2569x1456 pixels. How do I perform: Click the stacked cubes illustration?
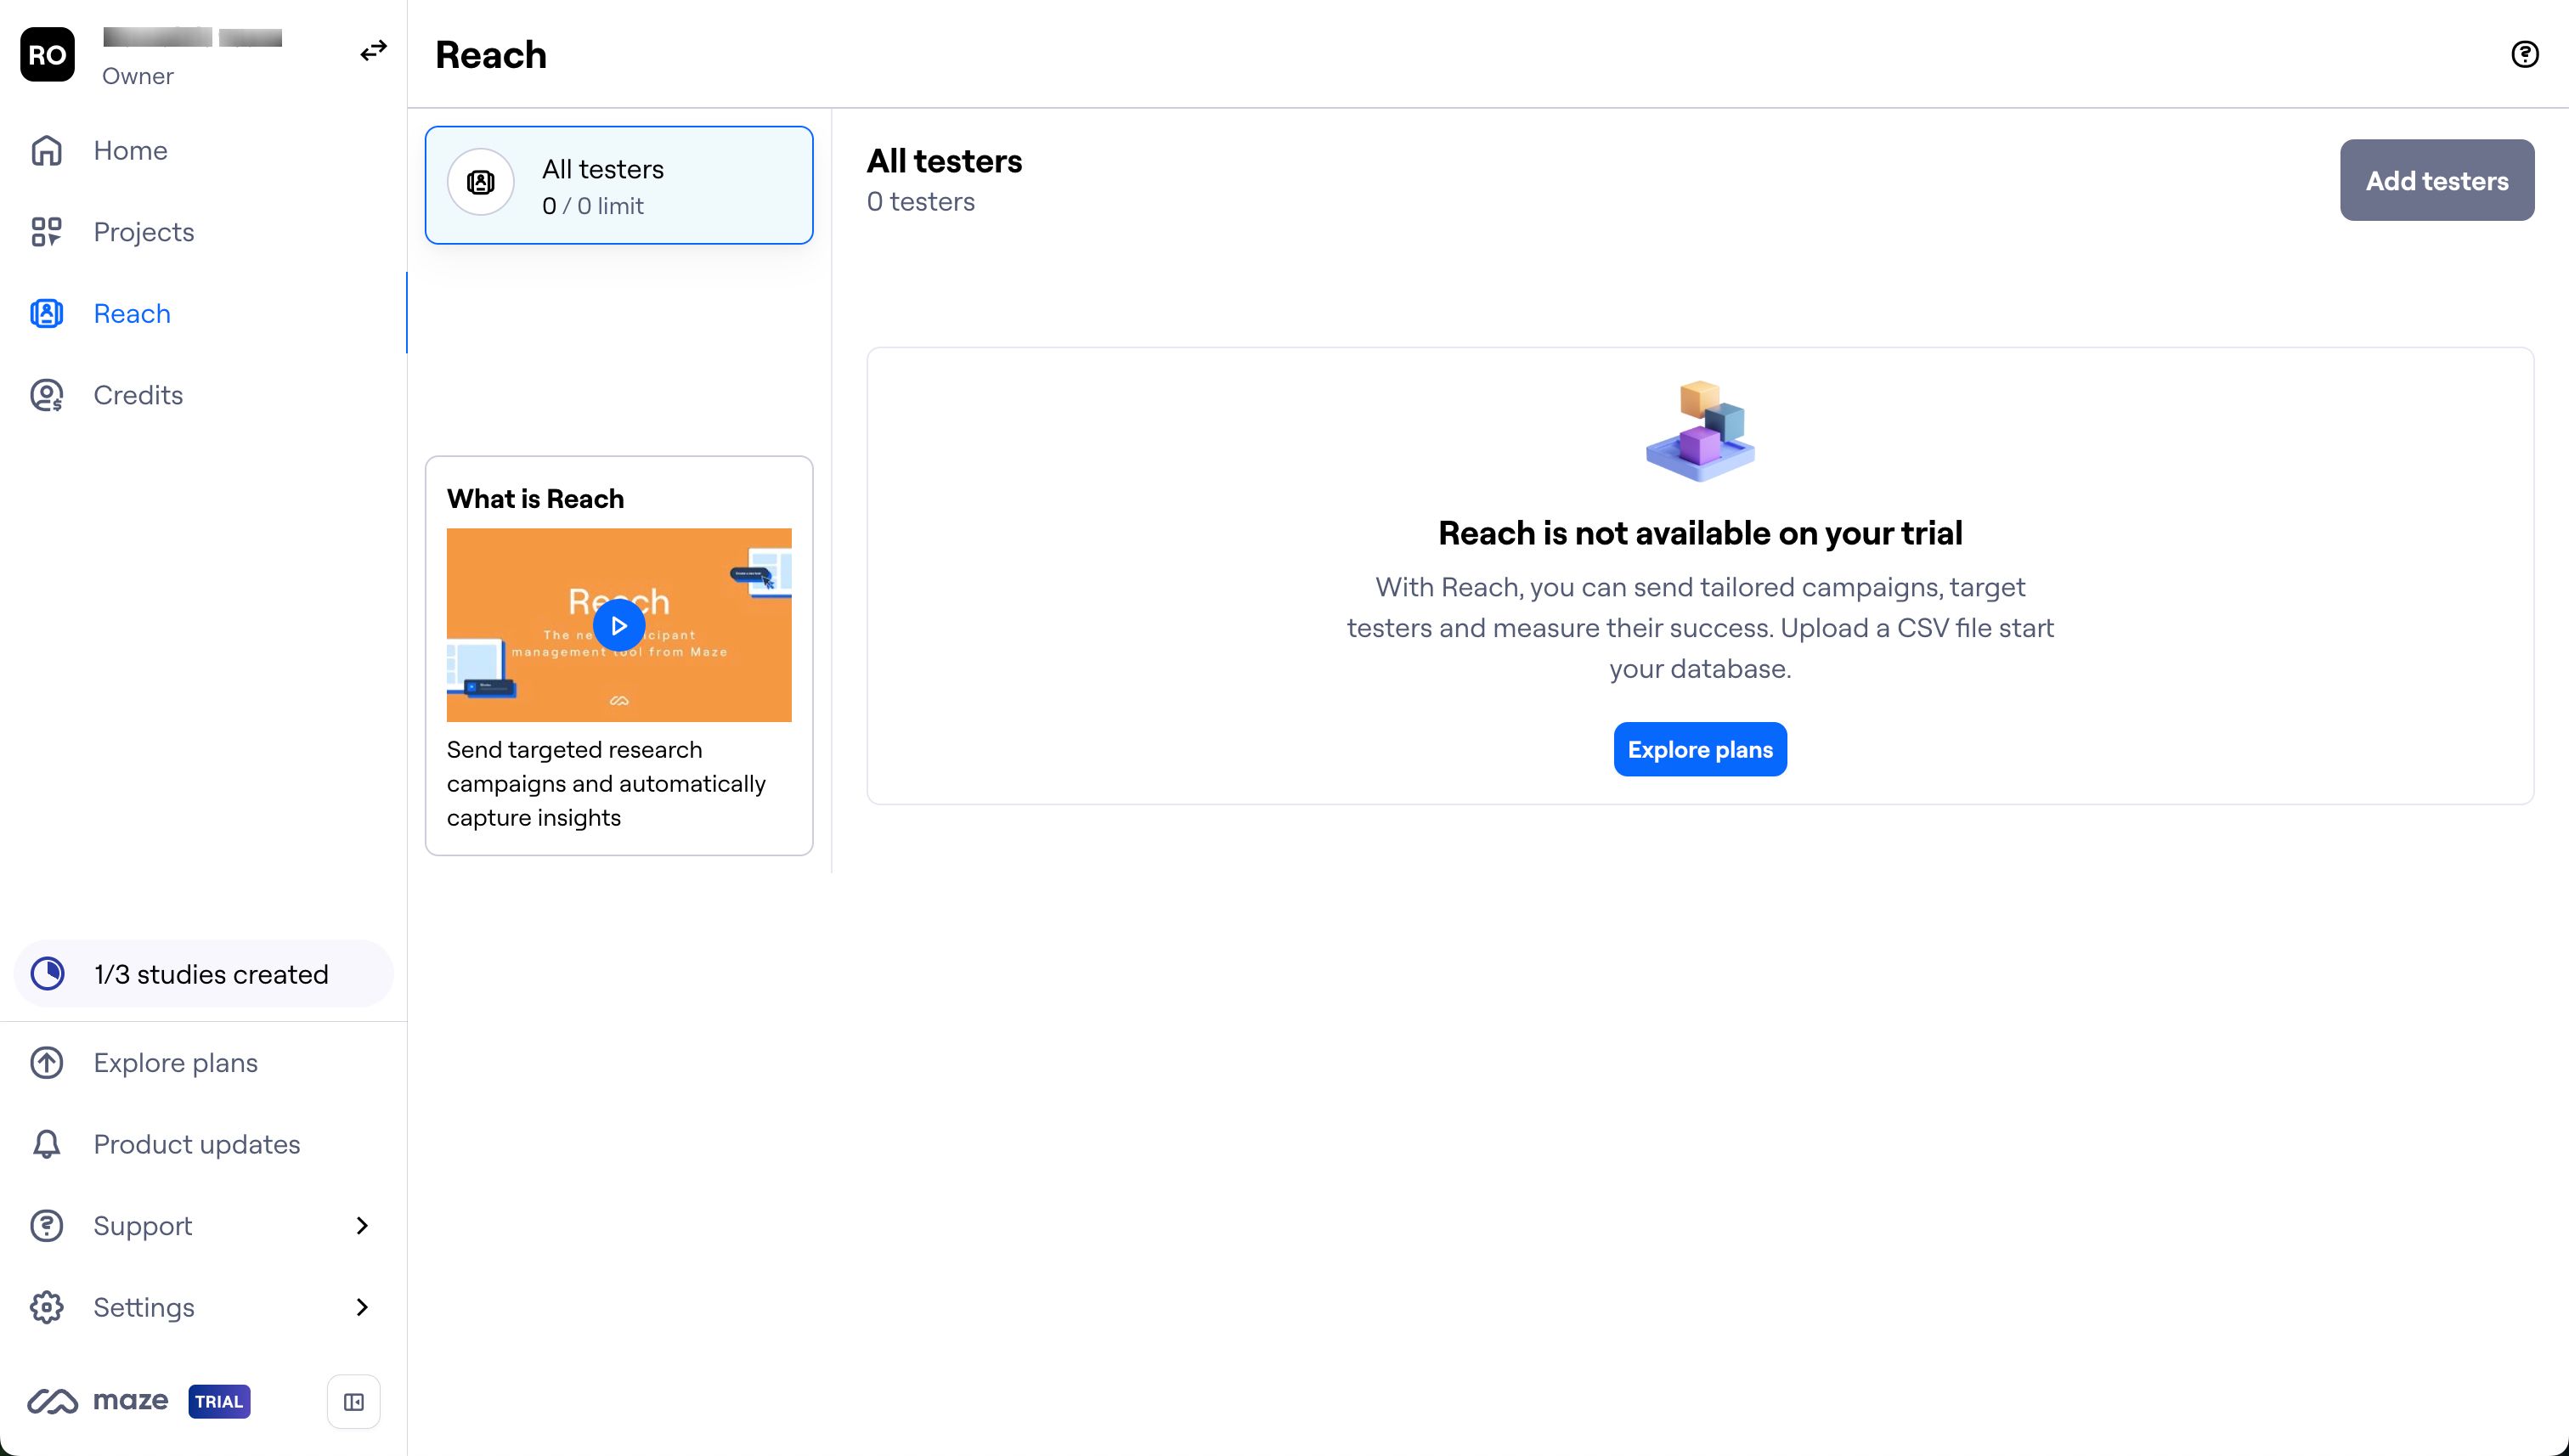(x=1700, y=431)
